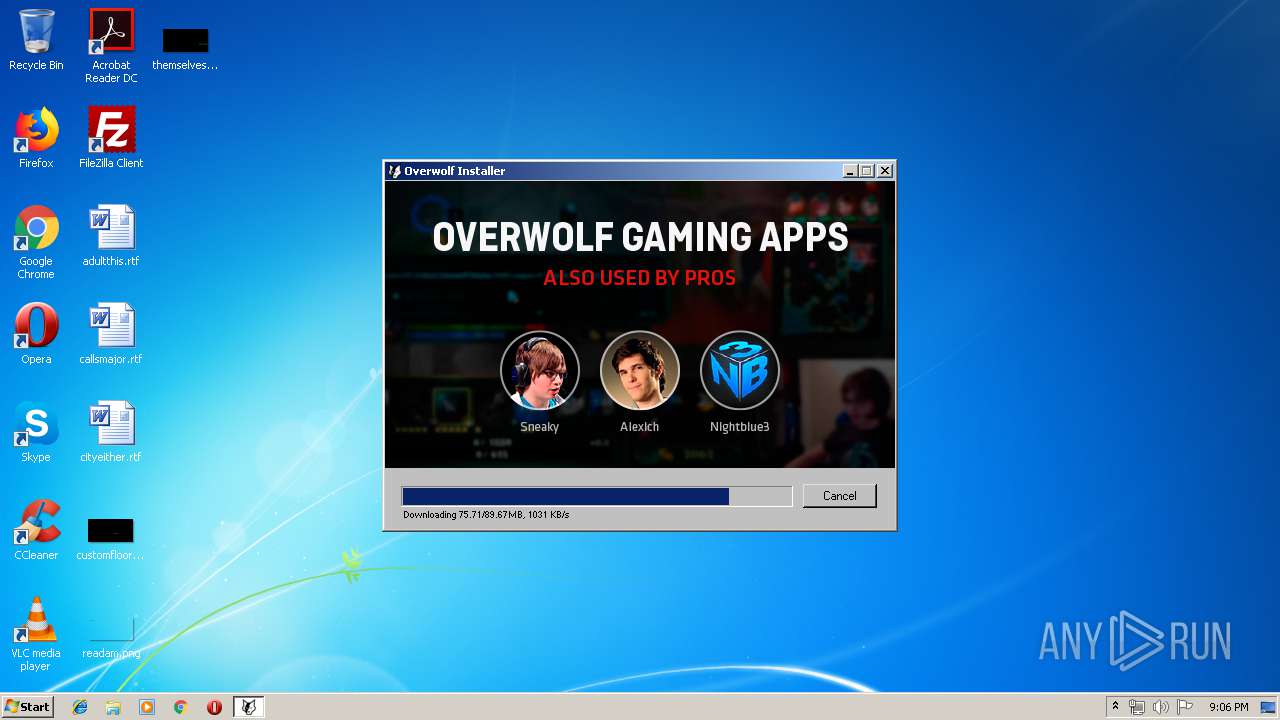This screenshot has height=720, width=1280.
Task: Open the network tray icon
Action: (x=1137, y=707)
